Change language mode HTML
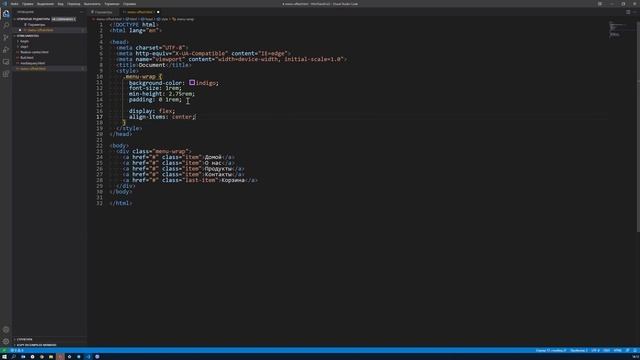Screen dimensions: 640x360 [617, 350]
